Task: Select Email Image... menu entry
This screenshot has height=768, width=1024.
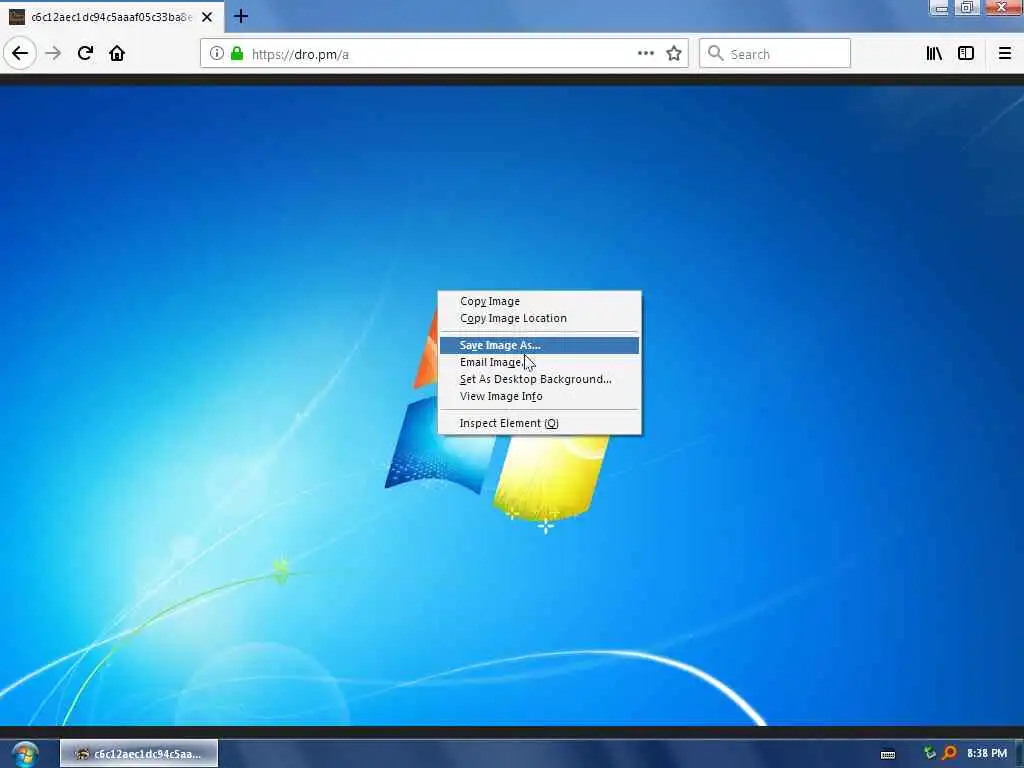Action: coord(539,362)
